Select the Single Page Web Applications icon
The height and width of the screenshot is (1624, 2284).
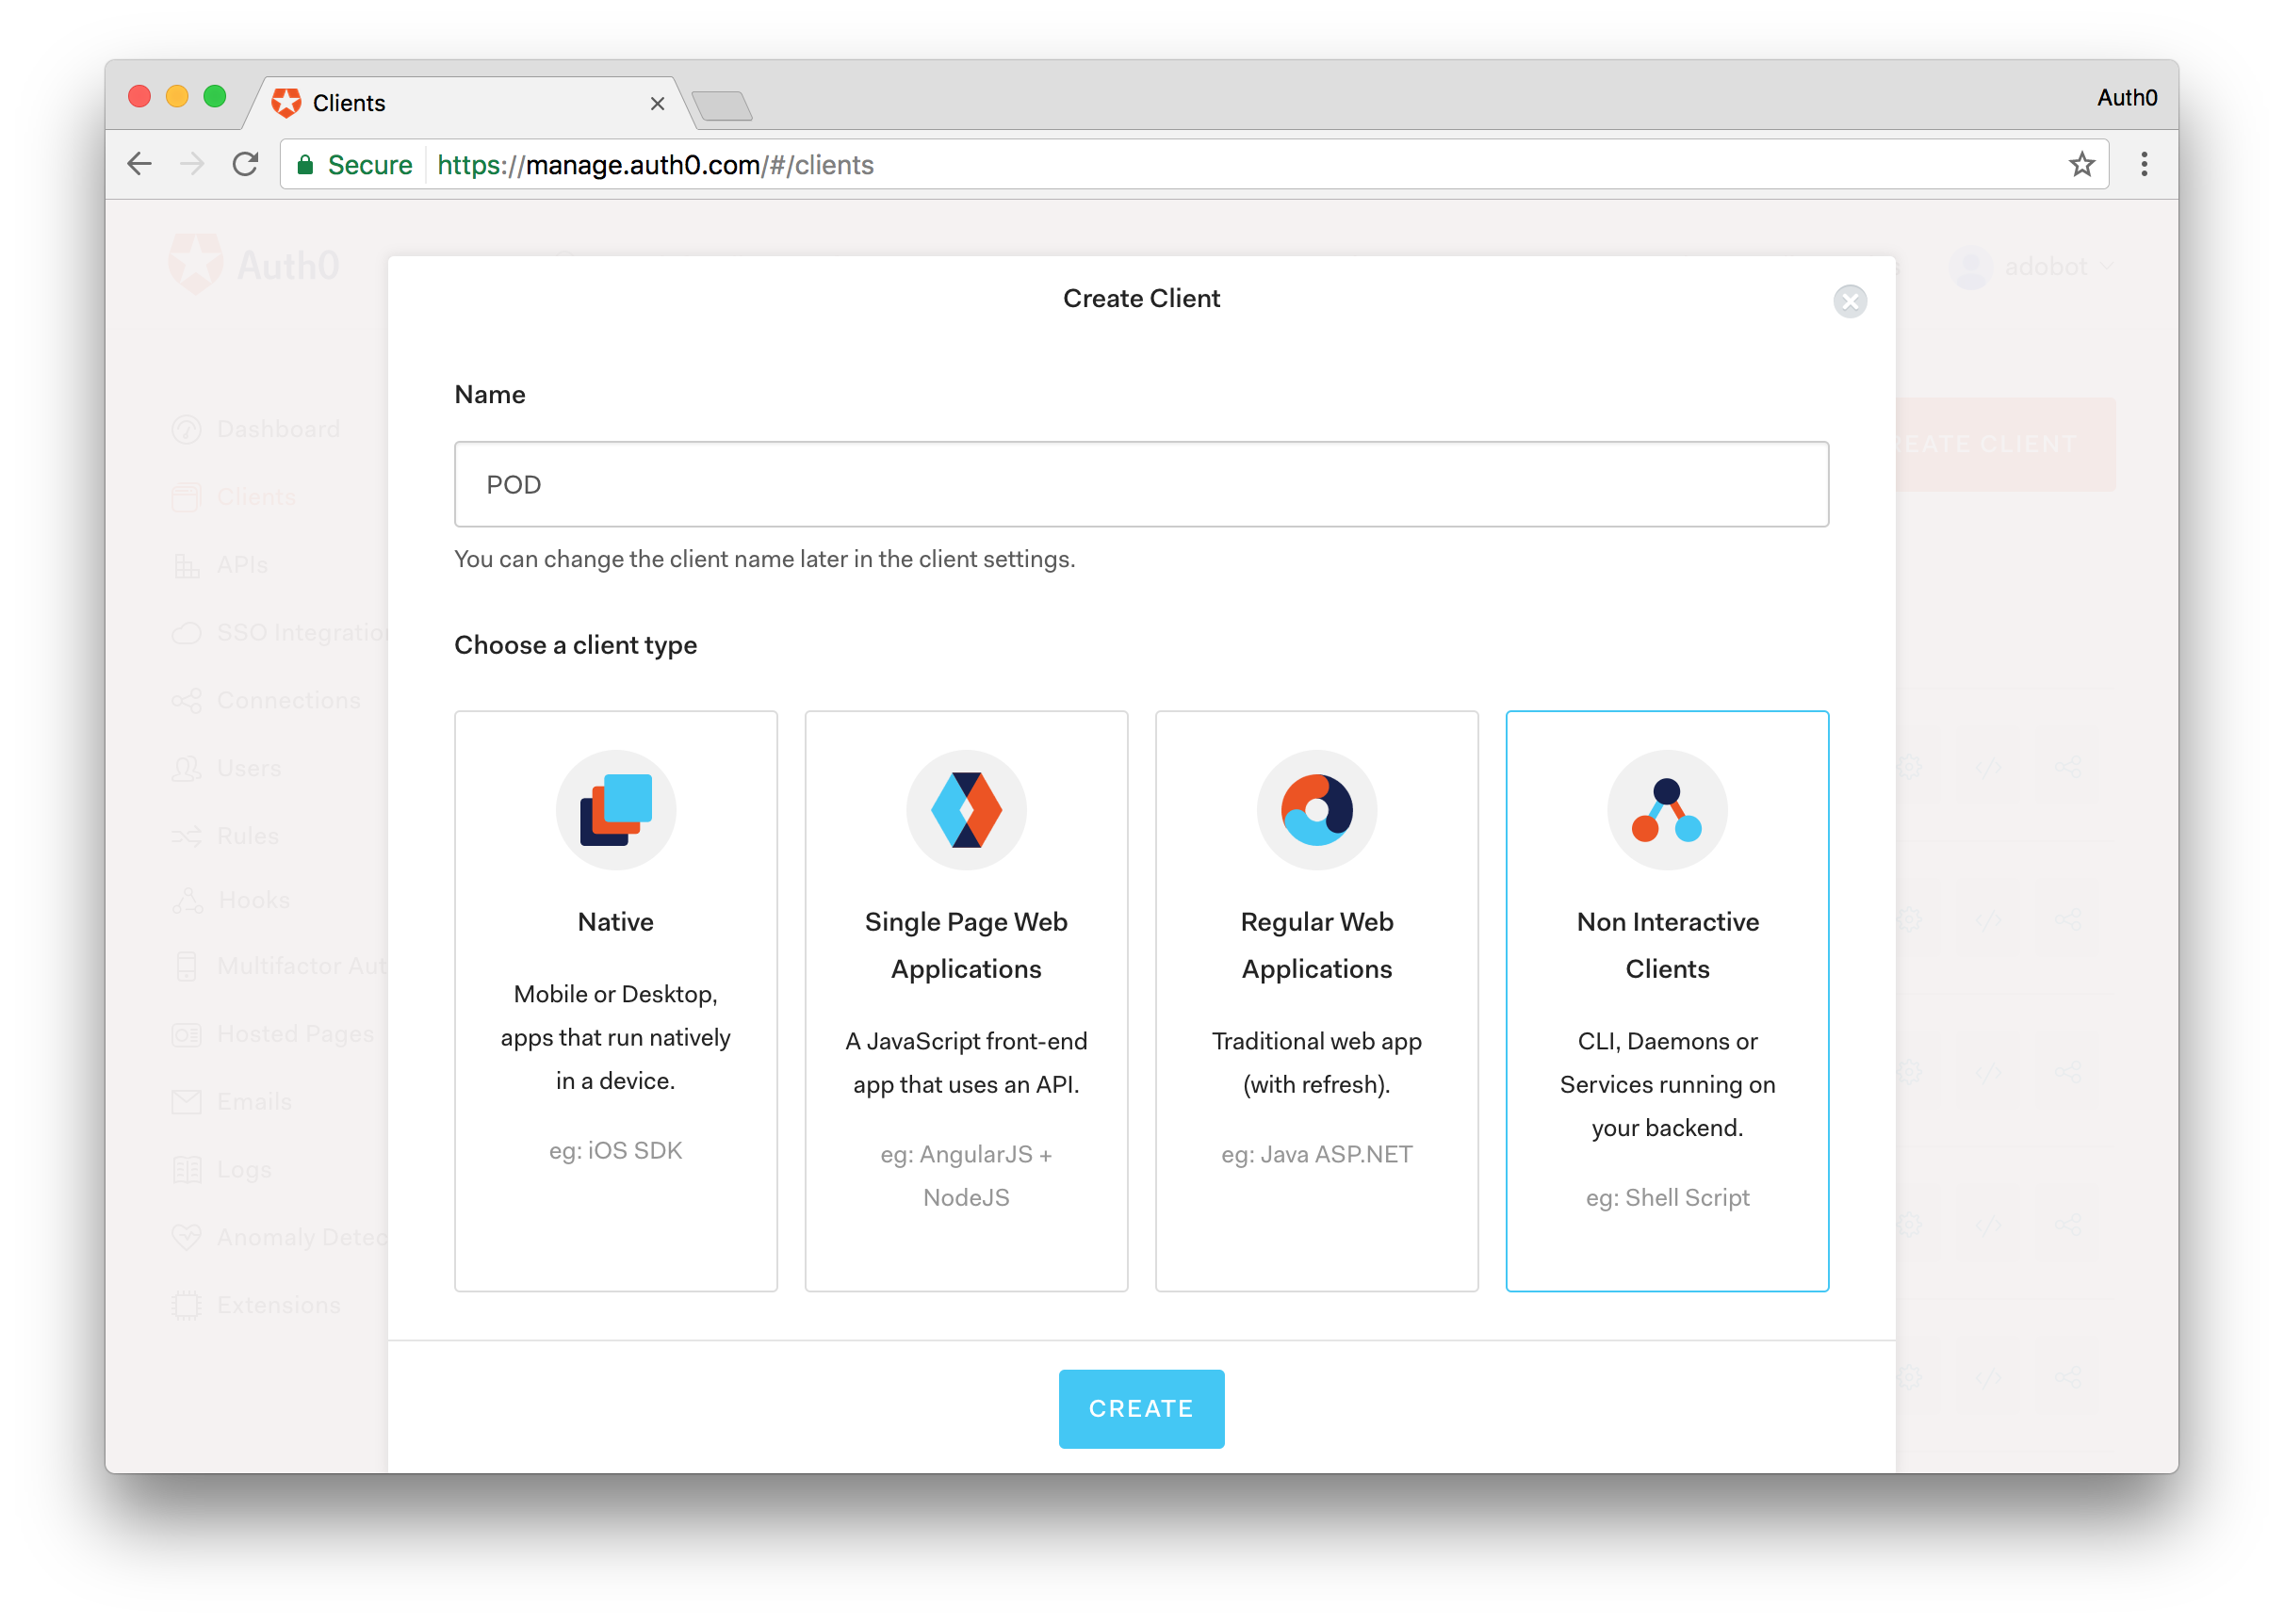967,810
